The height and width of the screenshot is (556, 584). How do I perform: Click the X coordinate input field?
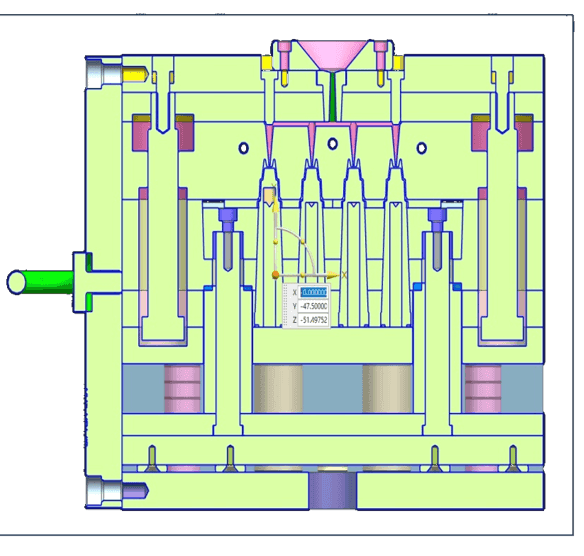(314, 292)
